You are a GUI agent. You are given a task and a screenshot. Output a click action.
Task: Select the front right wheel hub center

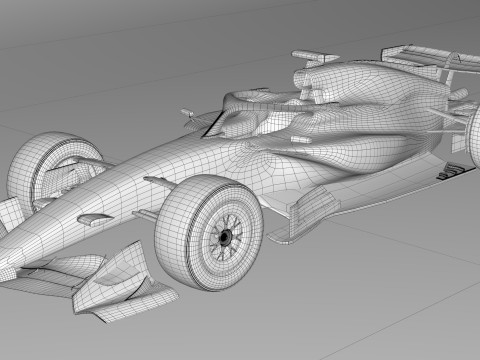coord(225,237)
